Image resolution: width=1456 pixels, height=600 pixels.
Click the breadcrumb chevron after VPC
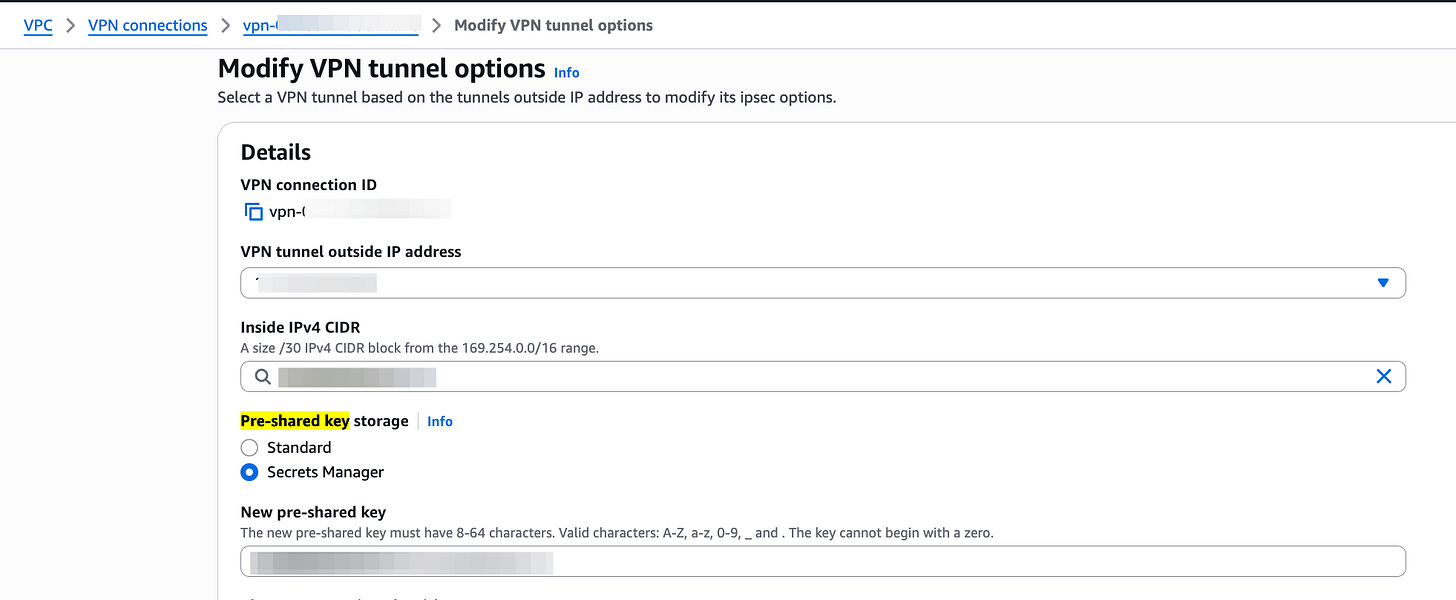coord(70,25)
